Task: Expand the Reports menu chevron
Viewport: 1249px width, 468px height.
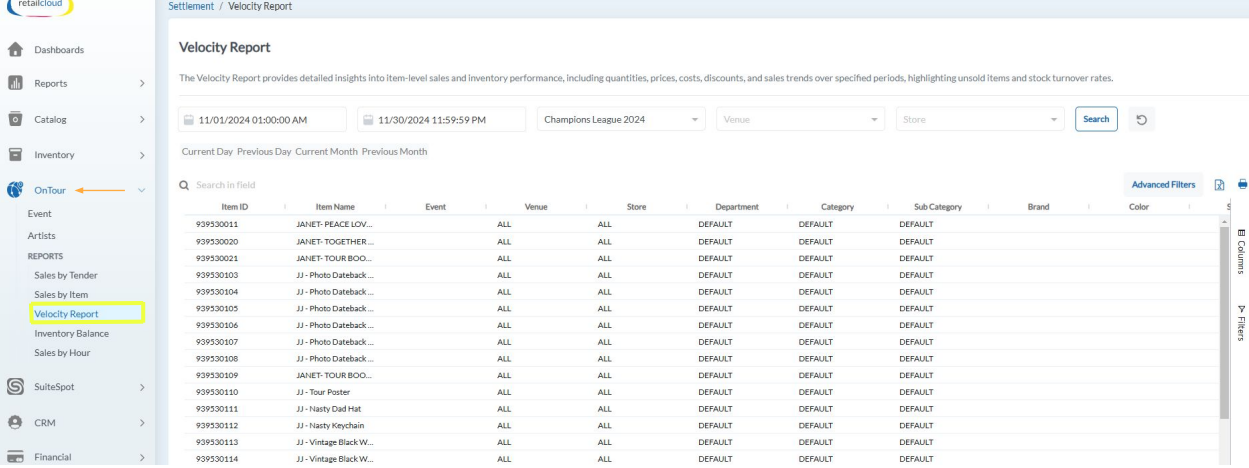Action: pos(142,84)
